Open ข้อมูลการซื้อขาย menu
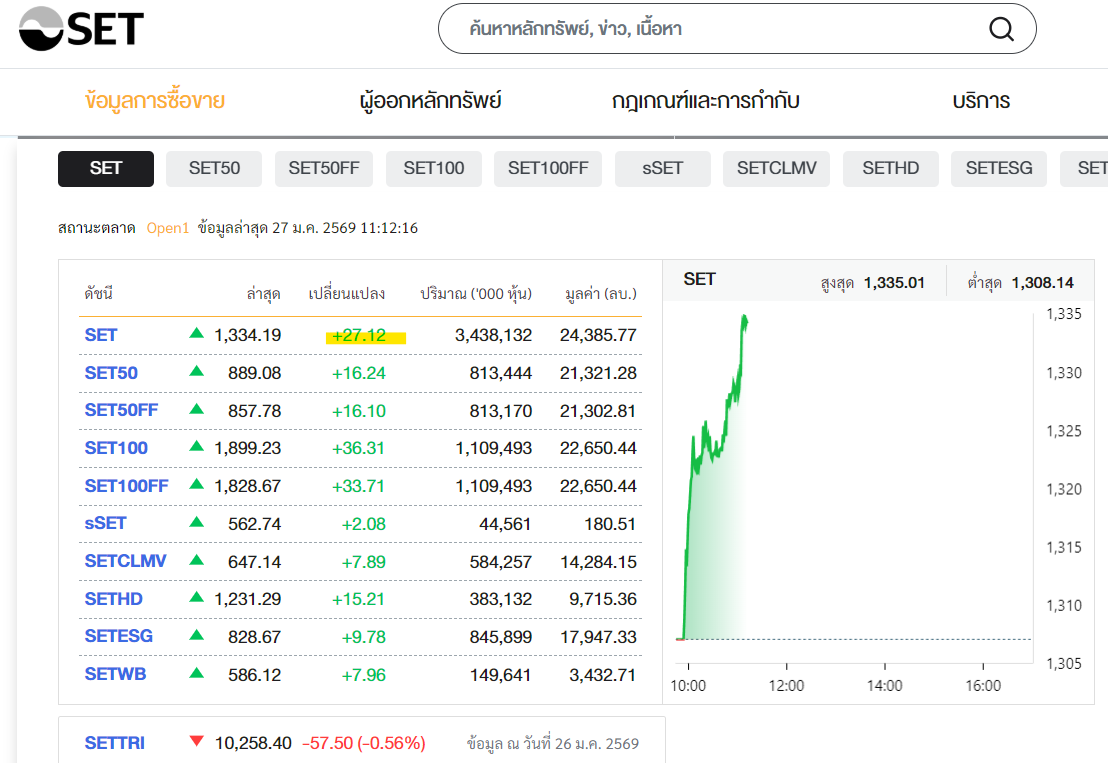1108x763 pixels. click(155, 101)
